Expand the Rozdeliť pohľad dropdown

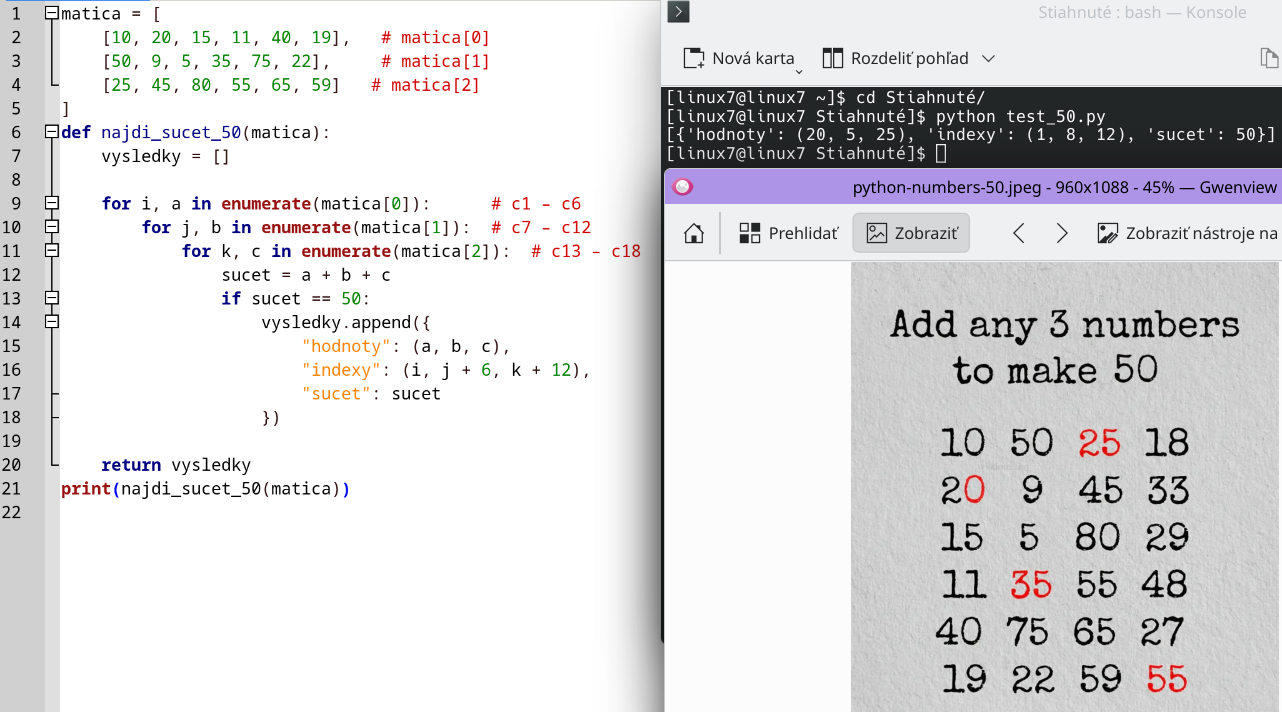(988, 58)
